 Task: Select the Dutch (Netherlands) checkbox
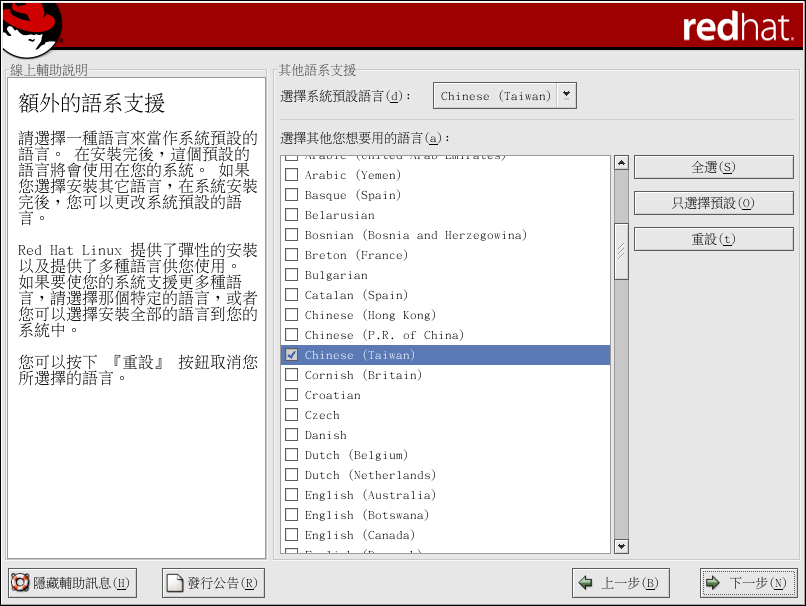point(291,475)
